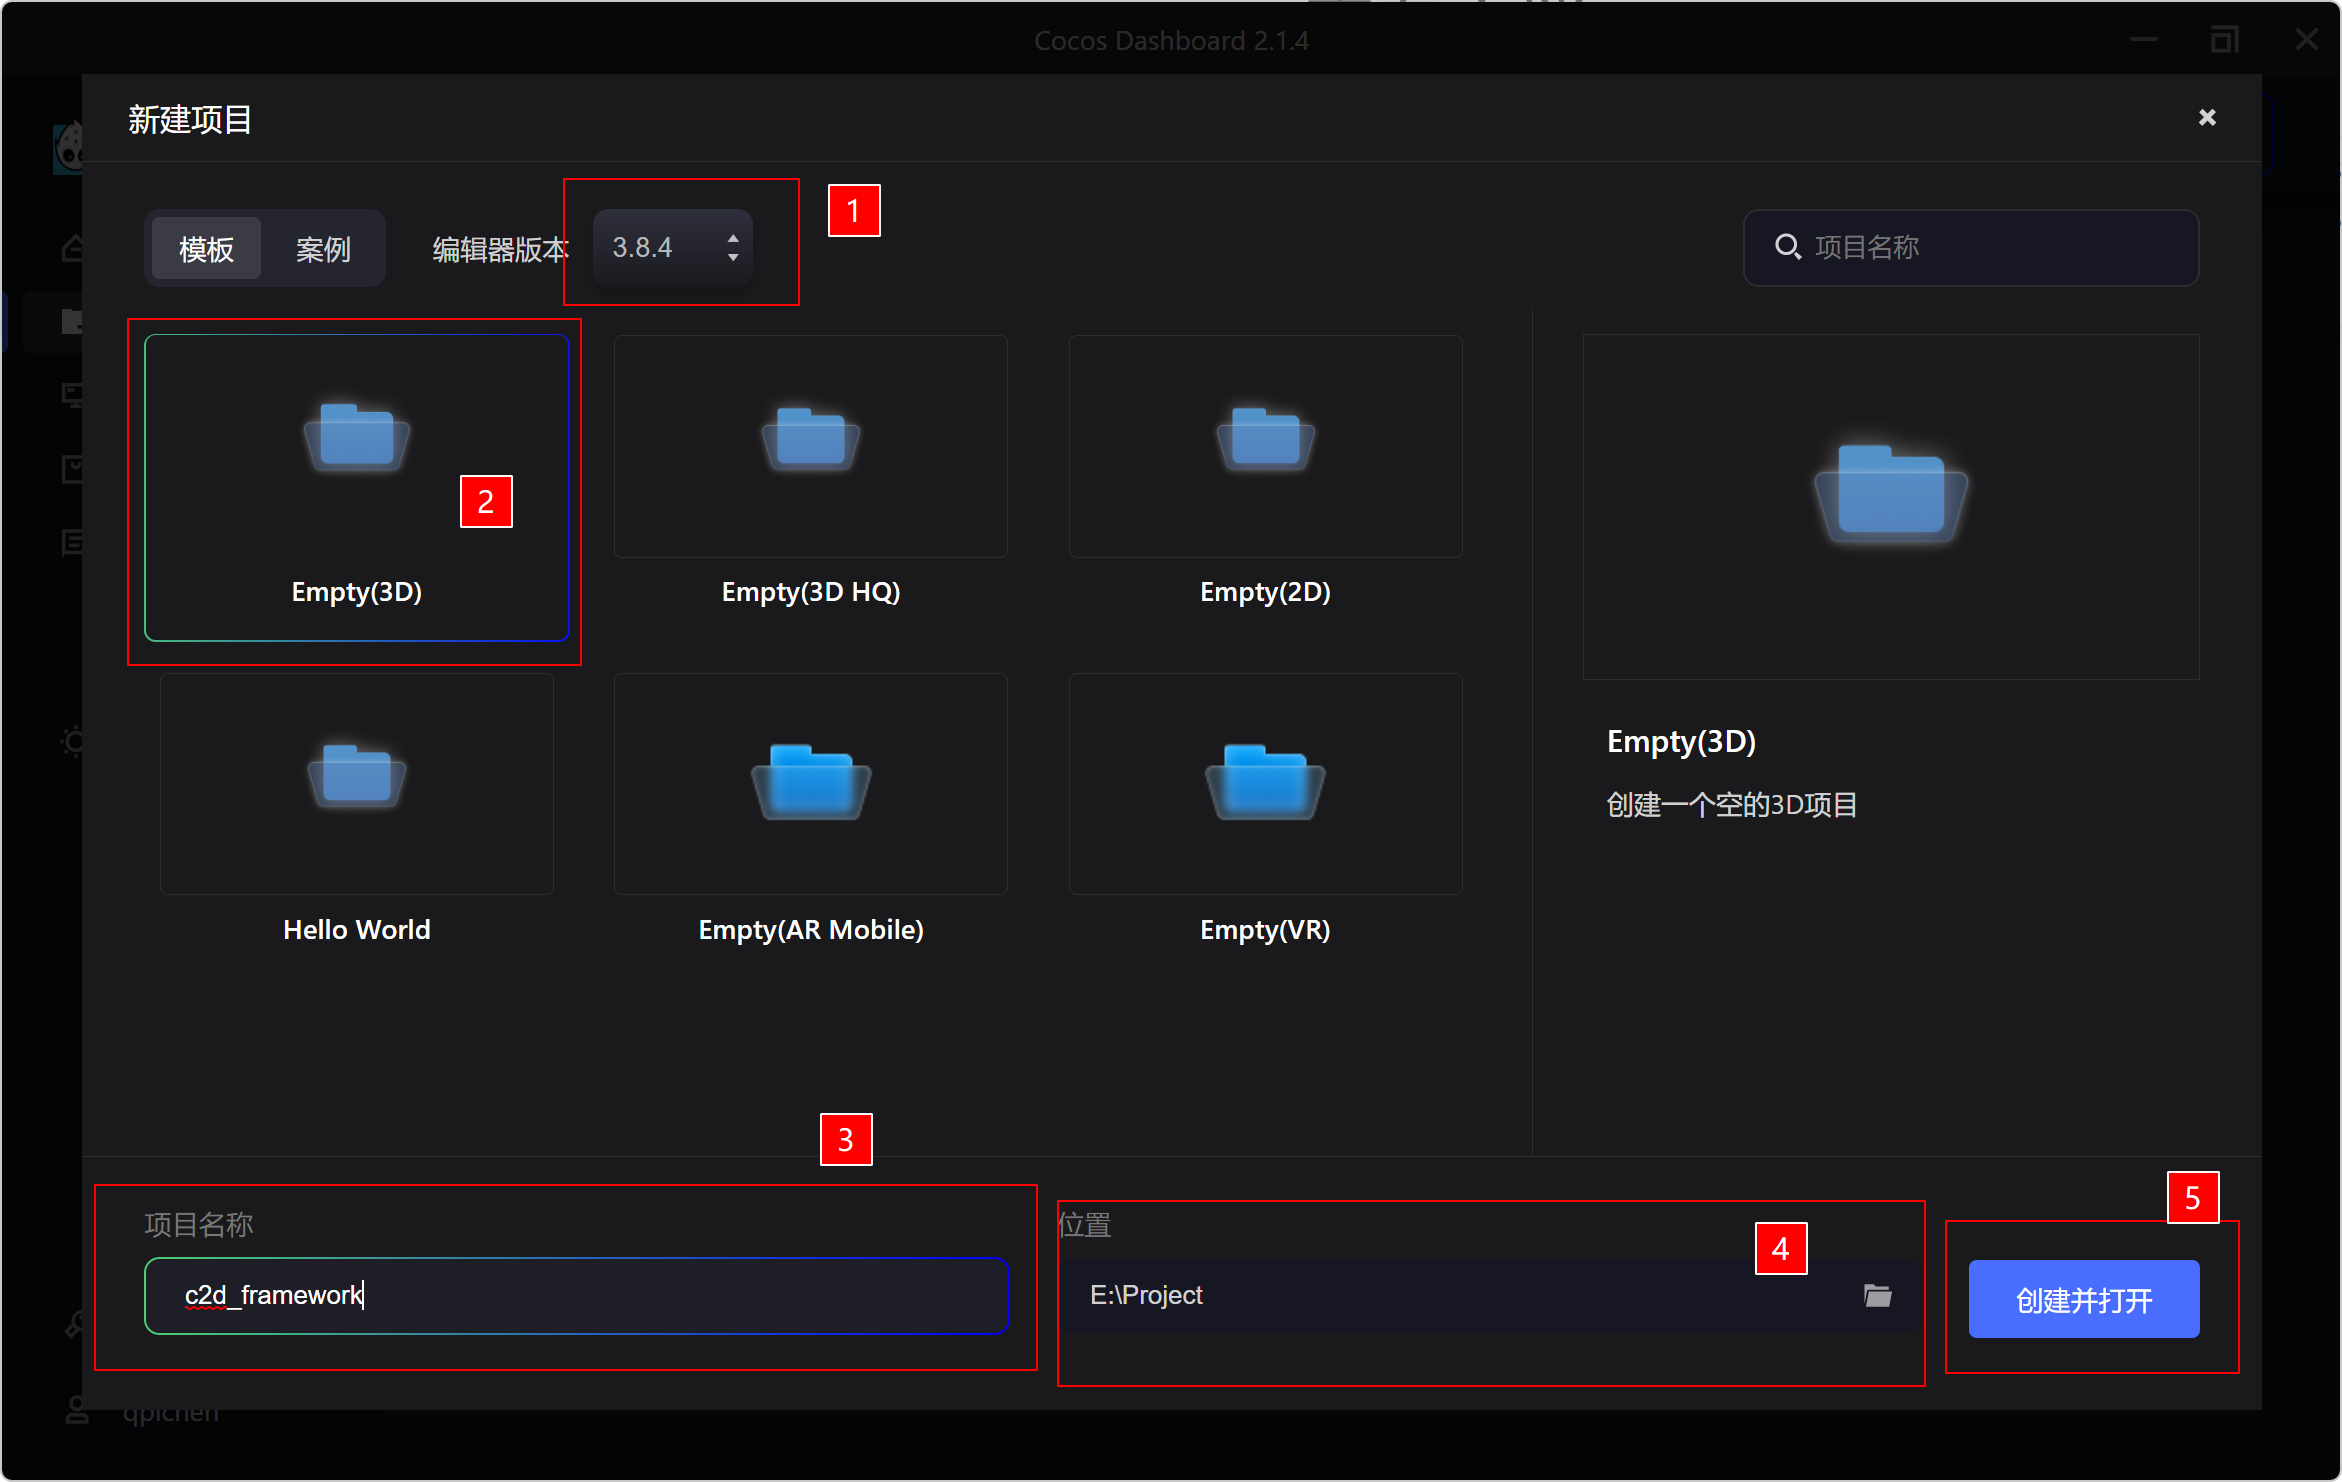Click the 创建一个空的3D项目 description text
Screen dimensions: 2342x1482
(x=1732, y=805)
